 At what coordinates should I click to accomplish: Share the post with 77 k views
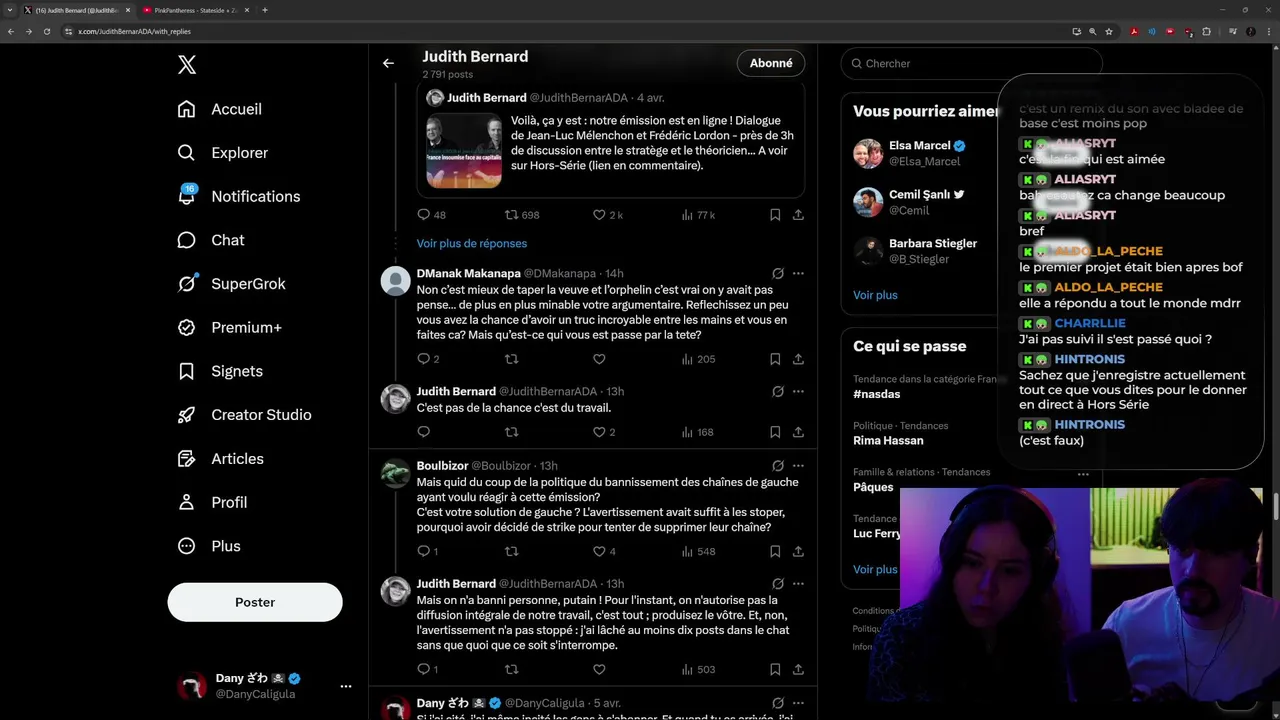(798, 215)
